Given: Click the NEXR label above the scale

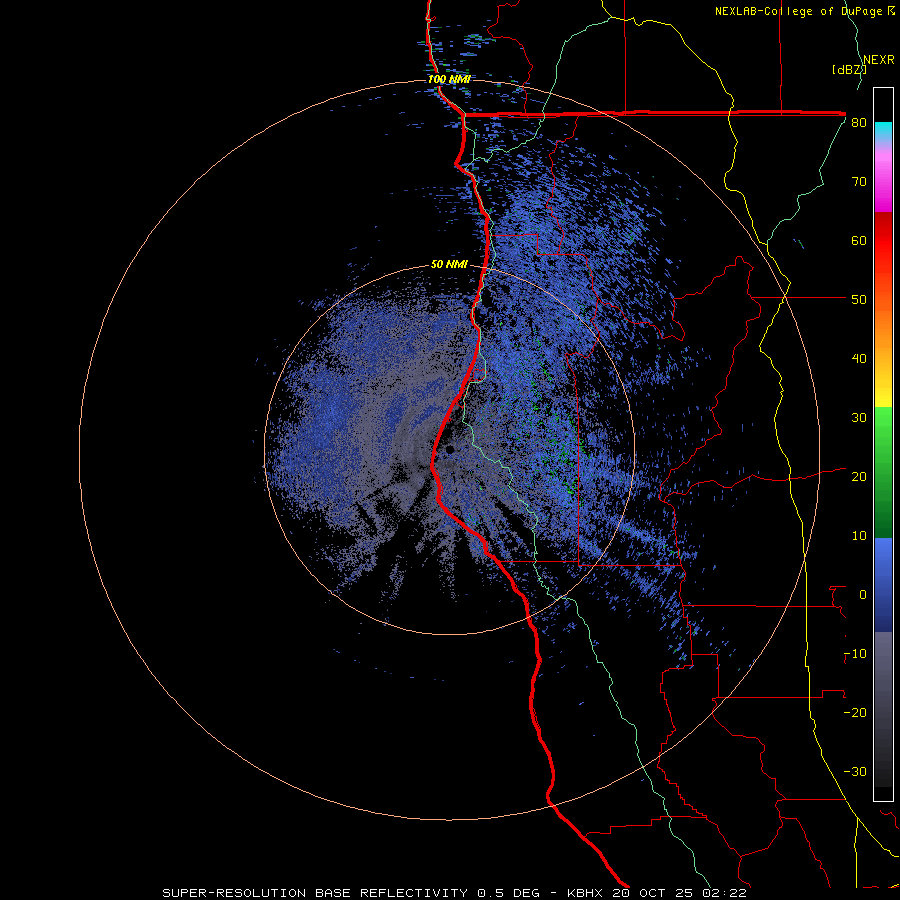Looking at the screenshot, I should [x=879, y=60].
